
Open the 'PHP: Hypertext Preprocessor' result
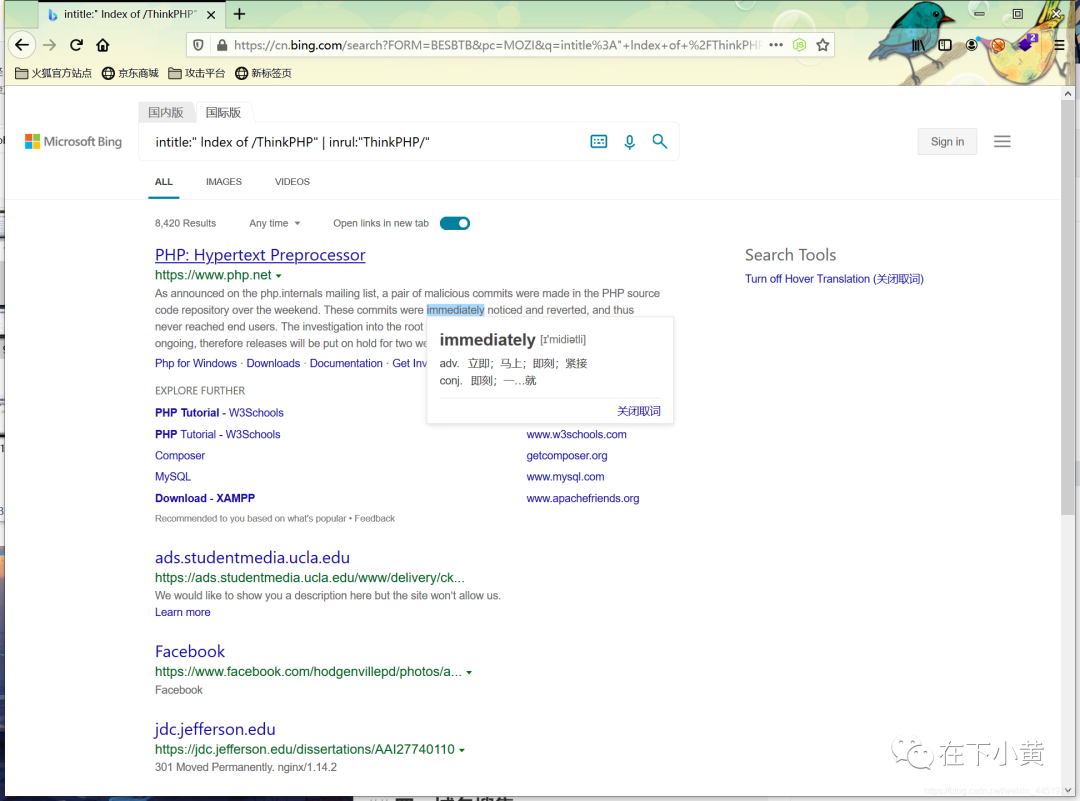coord(260,255)
